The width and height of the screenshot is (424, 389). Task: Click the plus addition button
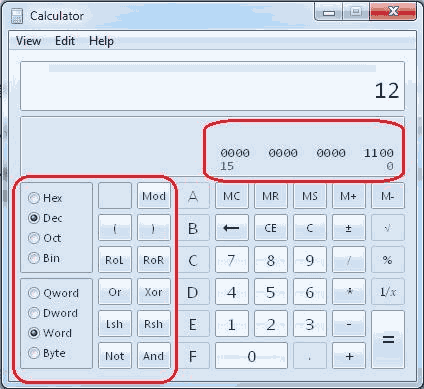(x=349, y=356)
